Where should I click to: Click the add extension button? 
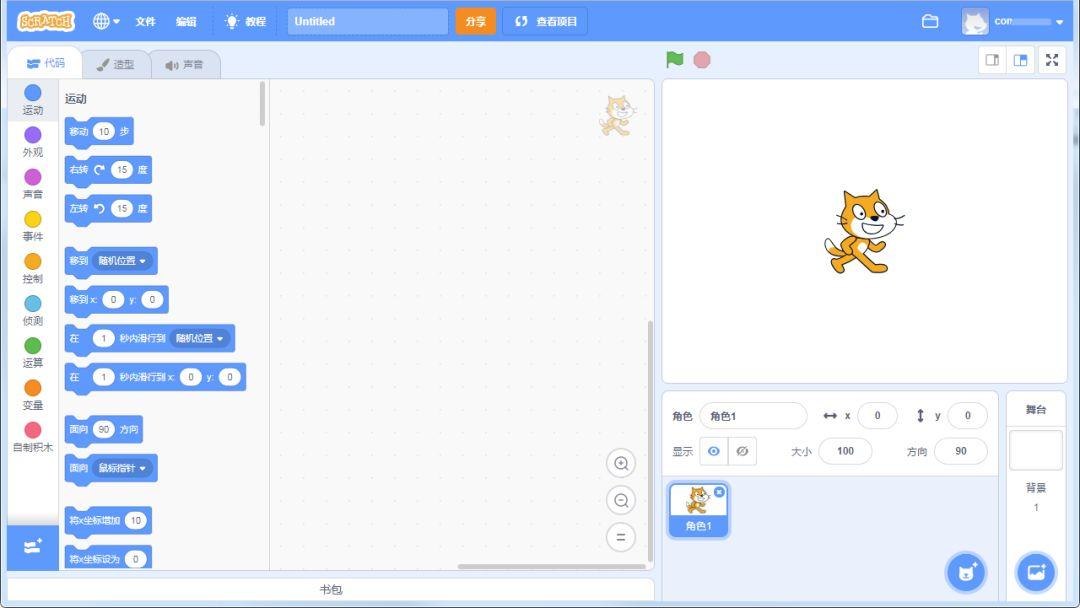[32, 547]
